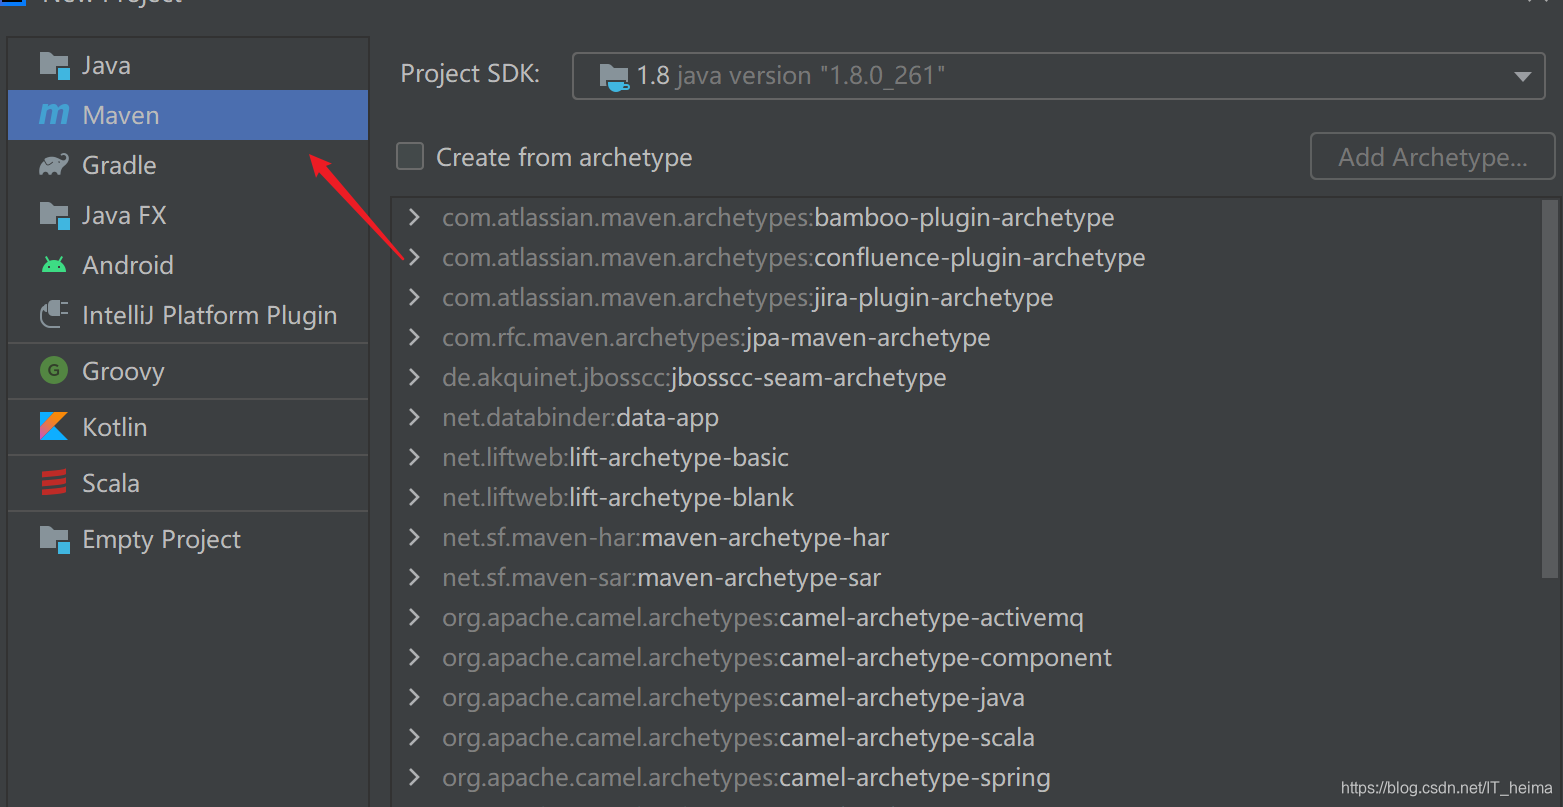
Task: Click the Kotlin logo icon
Action: 54,427
